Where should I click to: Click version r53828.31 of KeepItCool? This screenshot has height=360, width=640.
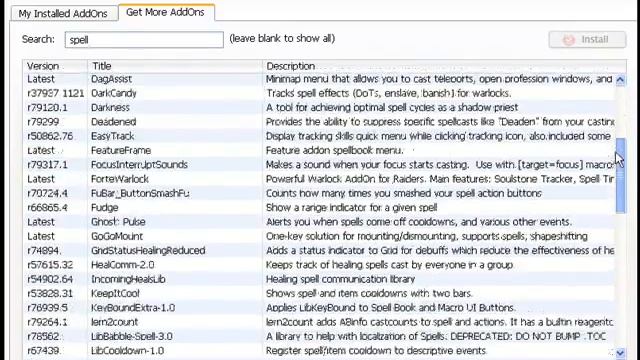click(x=50, y=293)
